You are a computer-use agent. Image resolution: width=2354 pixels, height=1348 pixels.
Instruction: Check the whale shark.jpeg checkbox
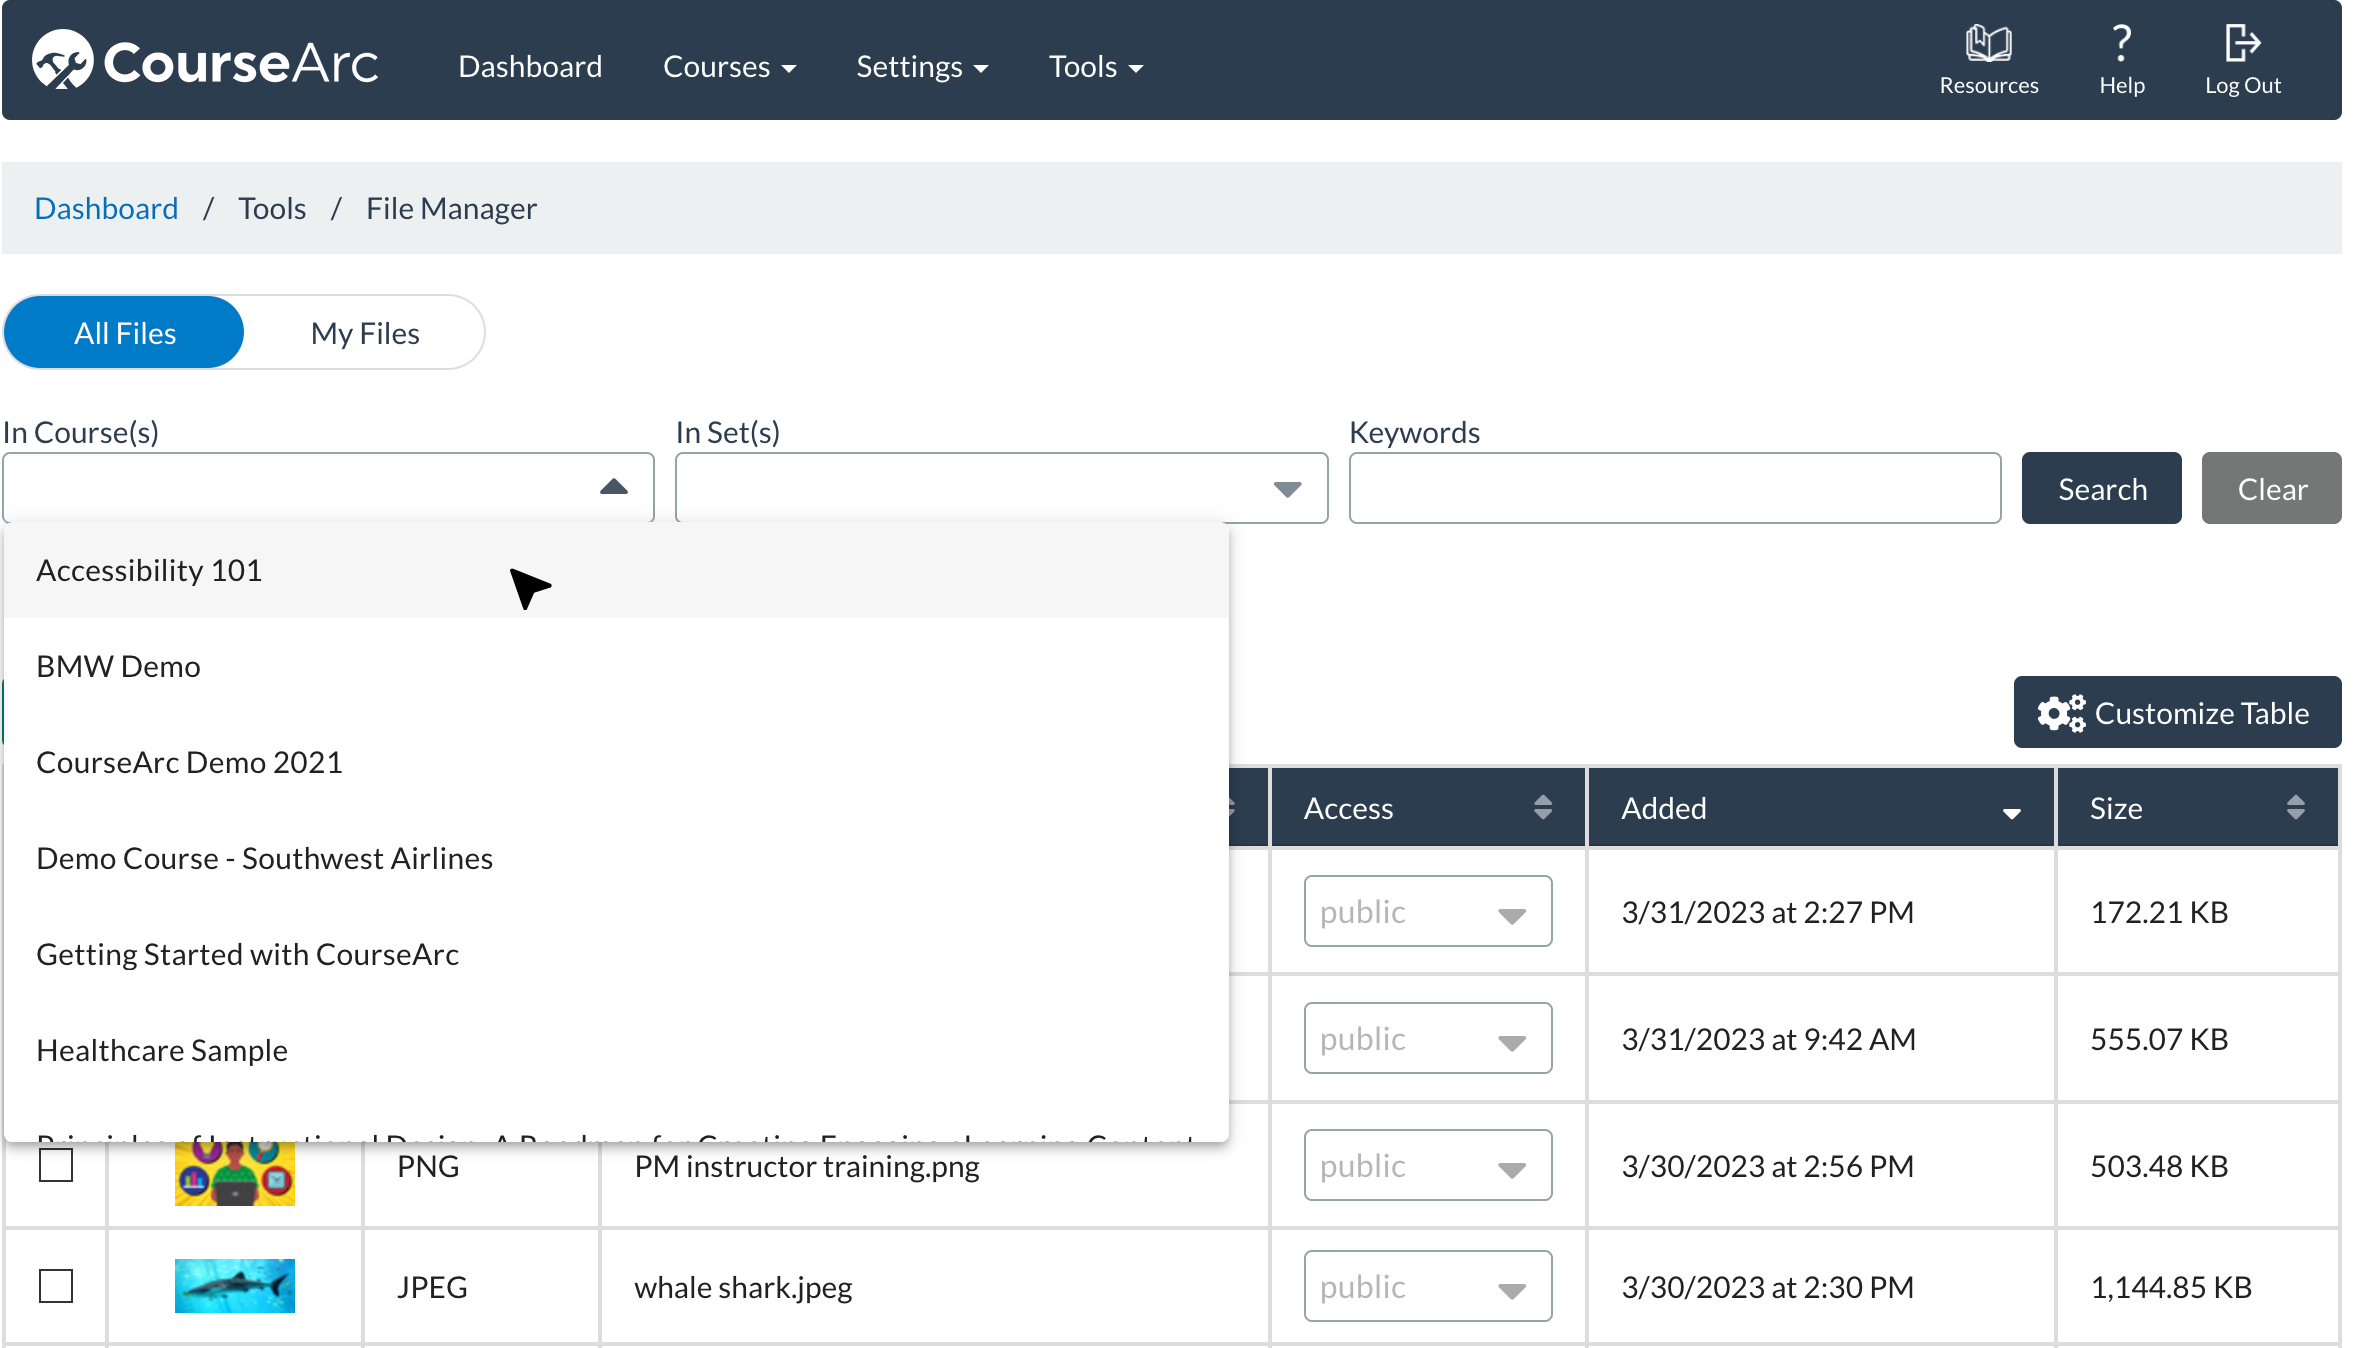pyautogui.click(x=56, y=1286)
